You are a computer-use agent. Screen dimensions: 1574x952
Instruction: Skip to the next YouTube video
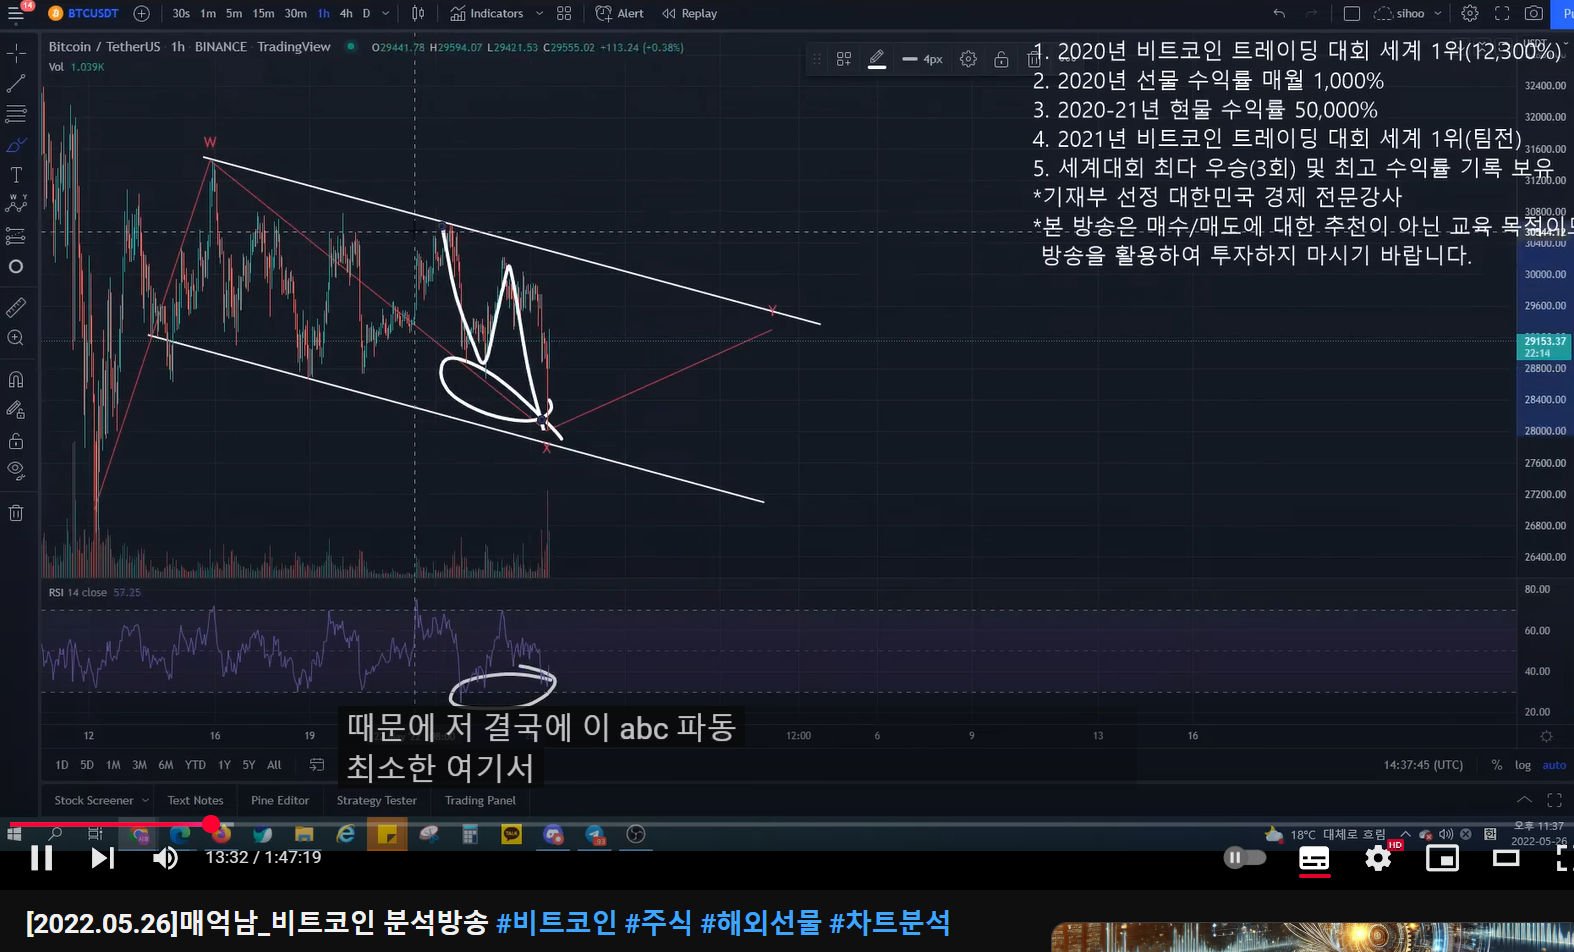coord(102,858)
